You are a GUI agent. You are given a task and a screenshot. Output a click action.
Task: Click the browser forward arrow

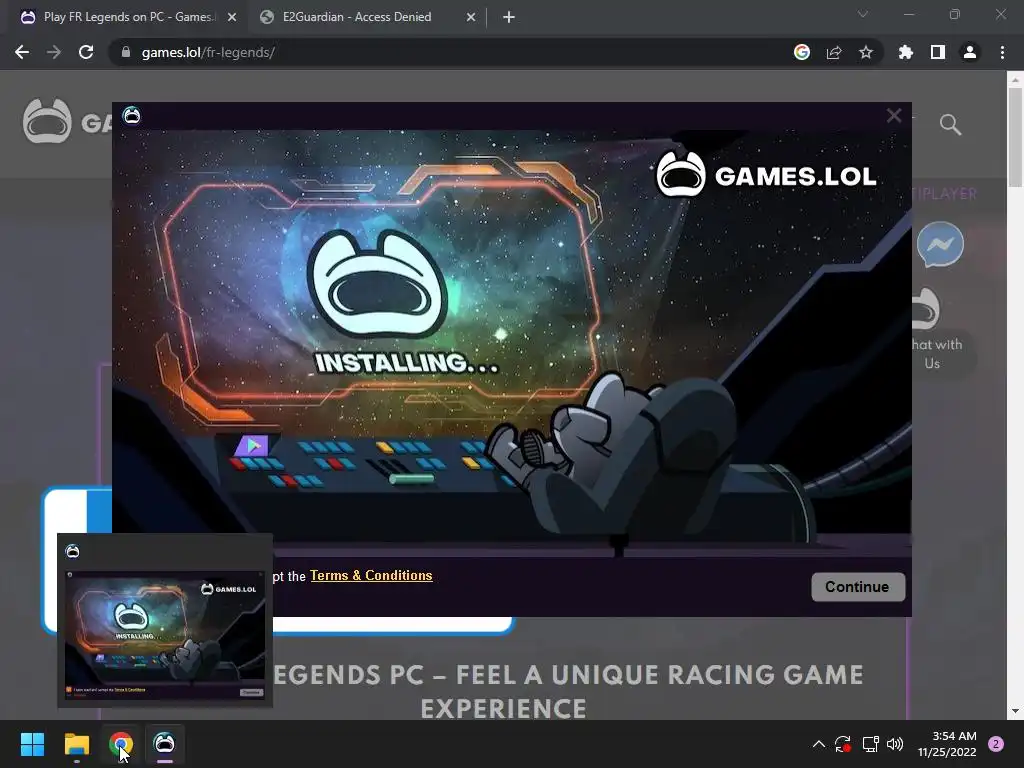pyautogui.click(x=54, y=52)
